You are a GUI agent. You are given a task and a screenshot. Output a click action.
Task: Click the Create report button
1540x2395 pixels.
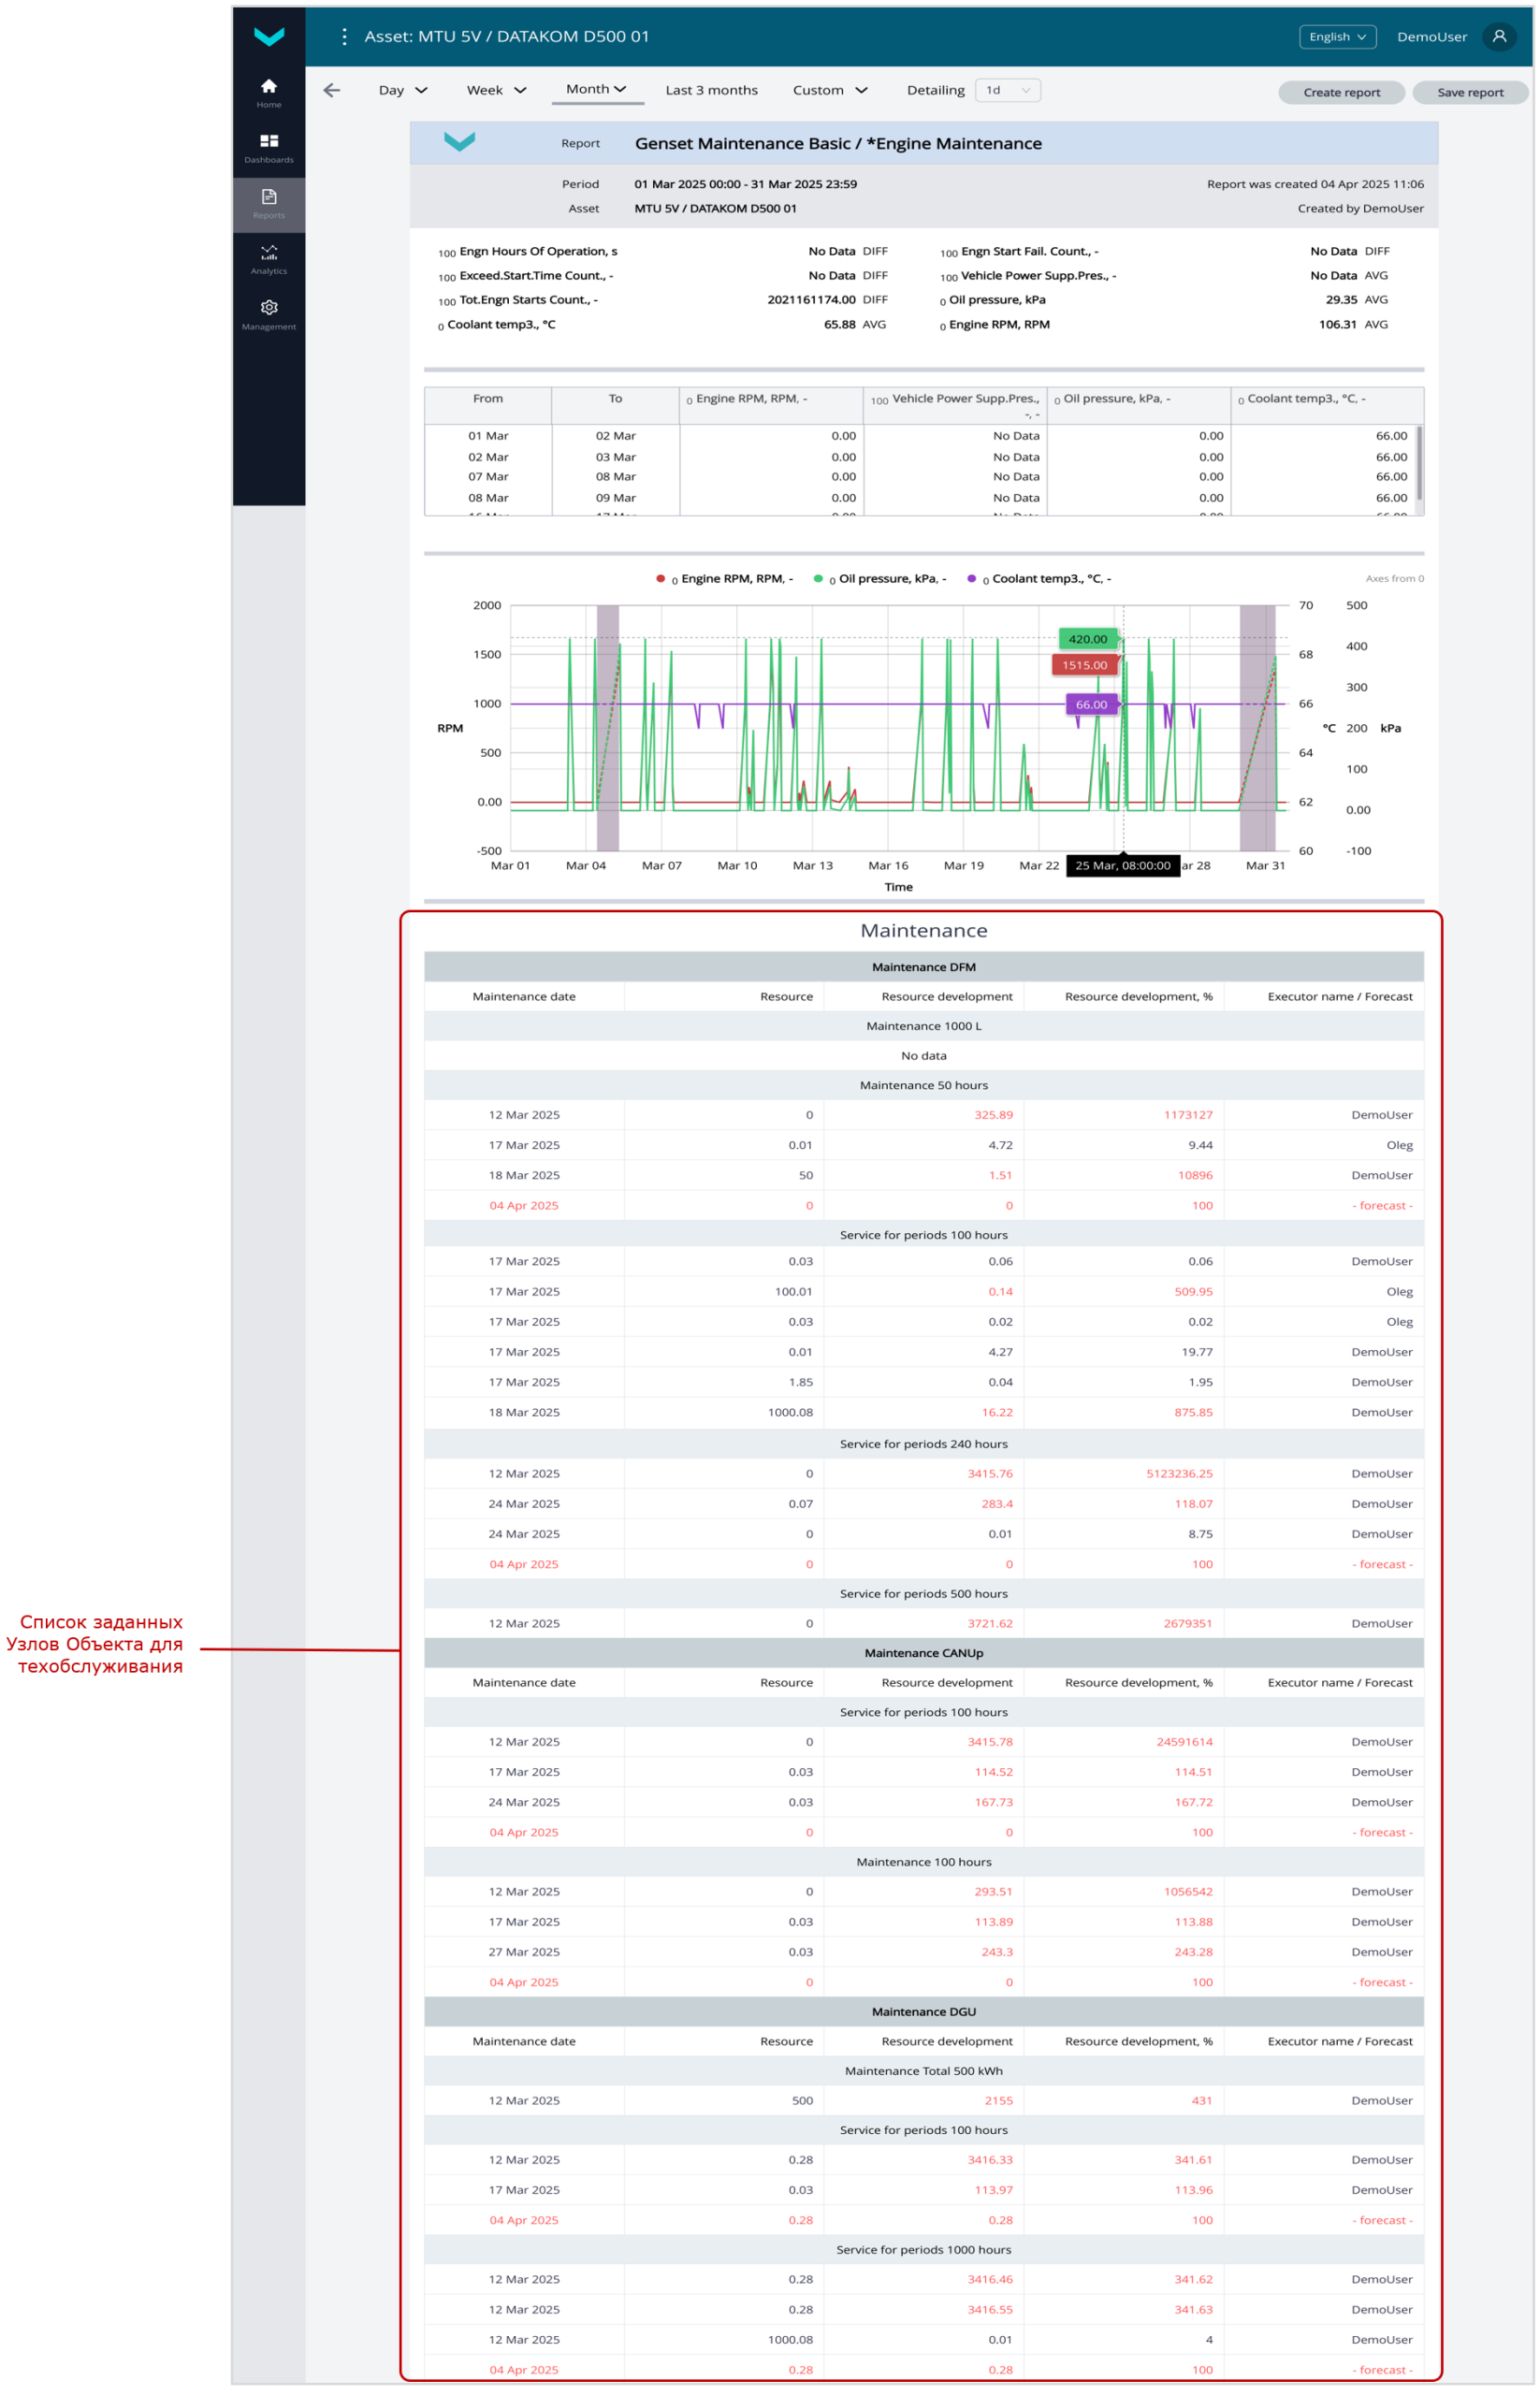coord(1340,93)
